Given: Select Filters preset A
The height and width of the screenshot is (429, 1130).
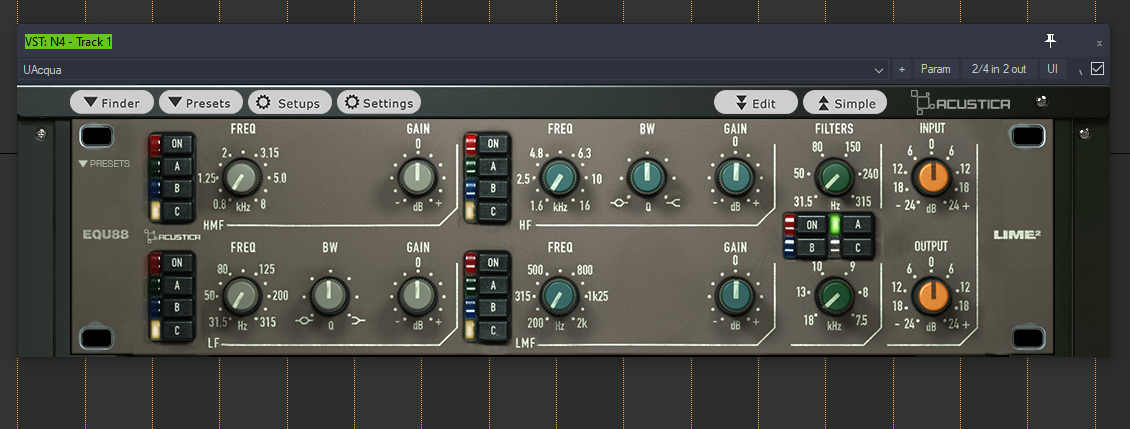Looking at the screenshot, I should (x=858, y=224).
